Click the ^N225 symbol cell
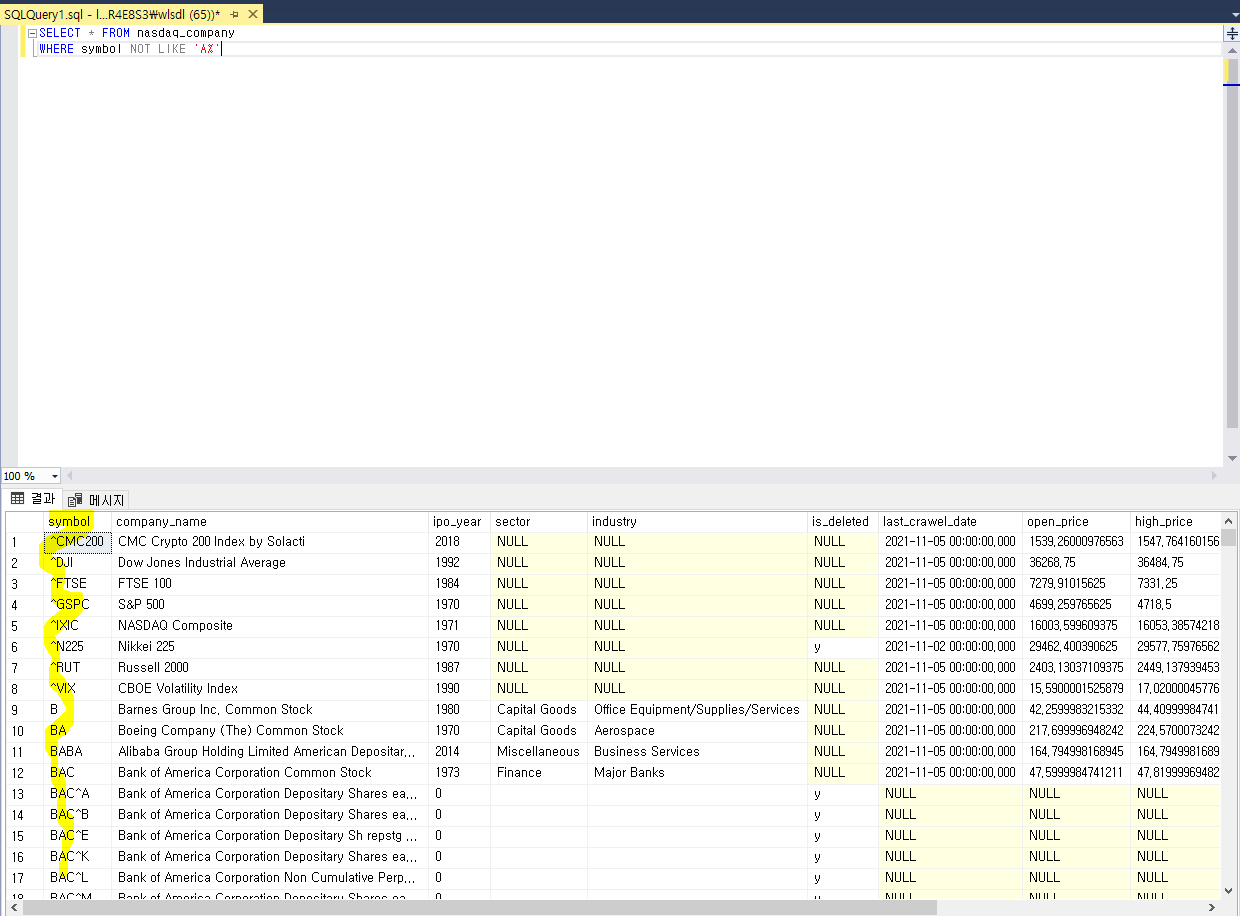Image resolution: width=1240 pixels, height=916 pixels. [x=78, y=647]
